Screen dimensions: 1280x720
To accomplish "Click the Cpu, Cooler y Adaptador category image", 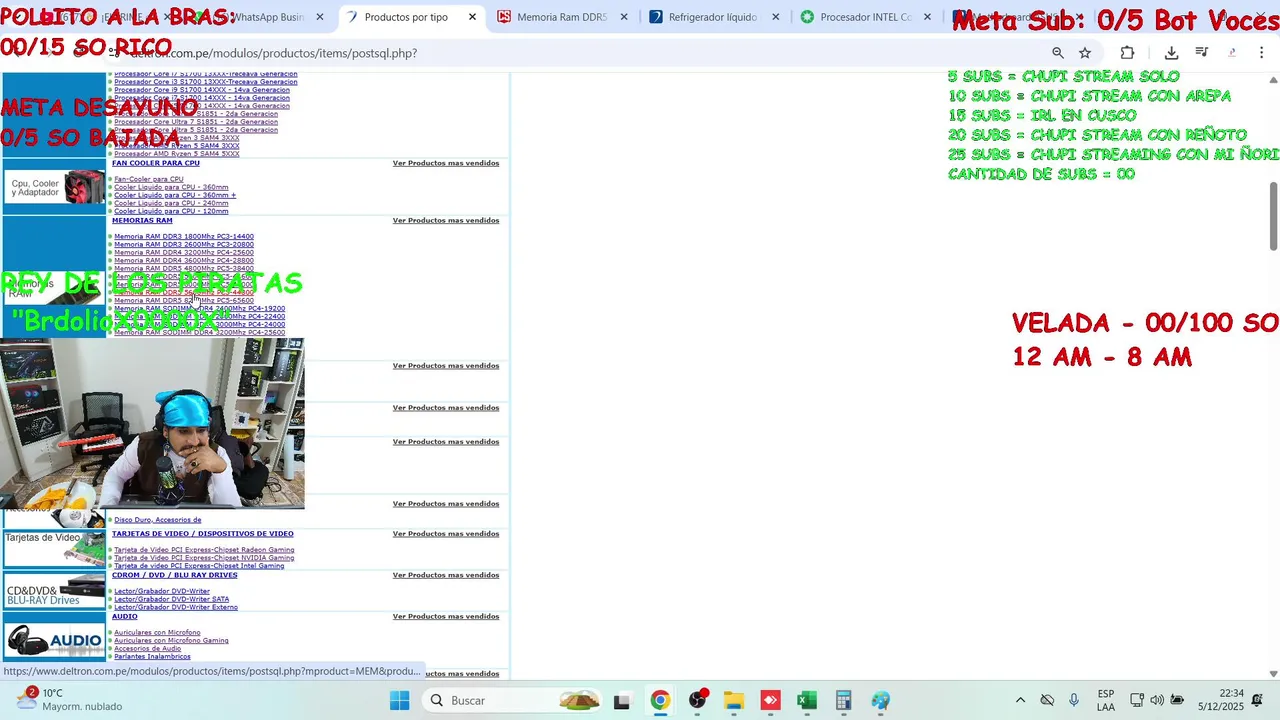I will 54,187.
